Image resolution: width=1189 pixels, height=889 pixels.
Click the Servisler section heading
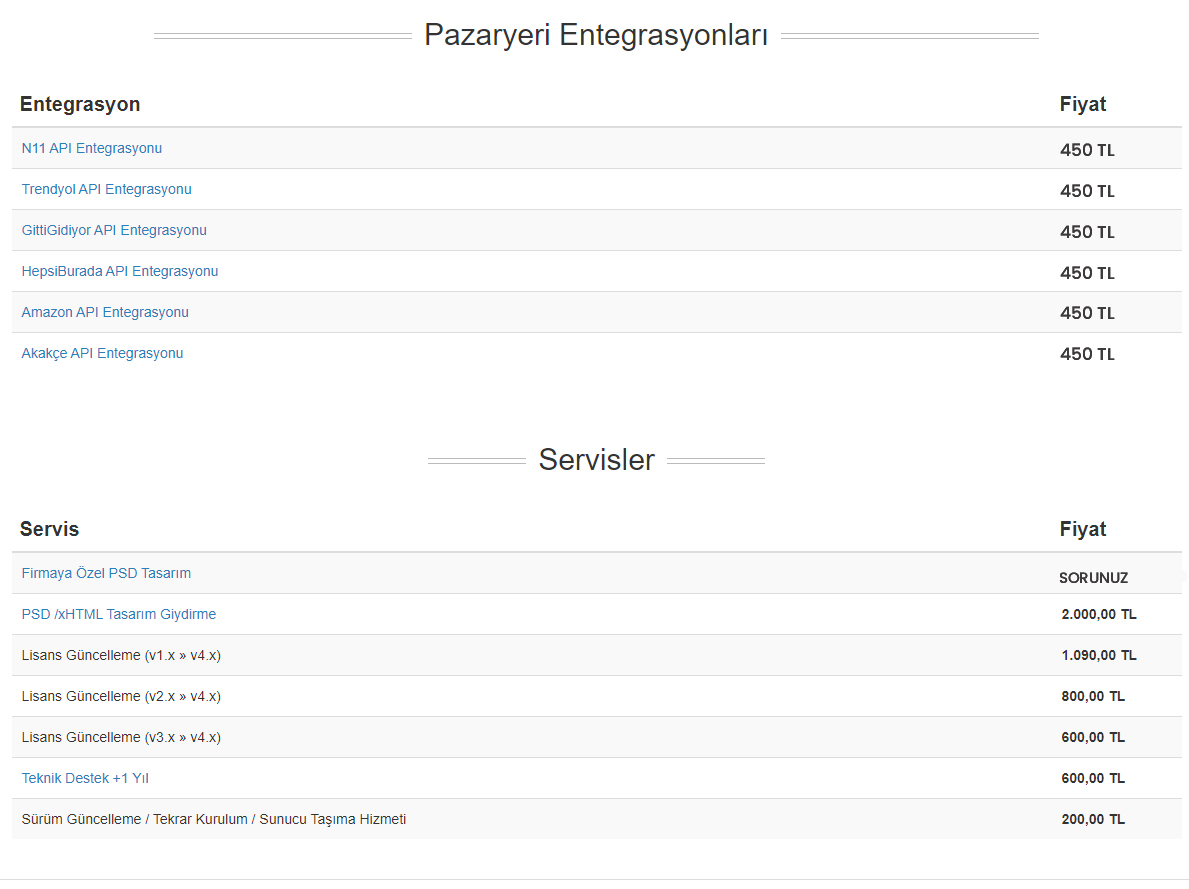tap(596, 460)
